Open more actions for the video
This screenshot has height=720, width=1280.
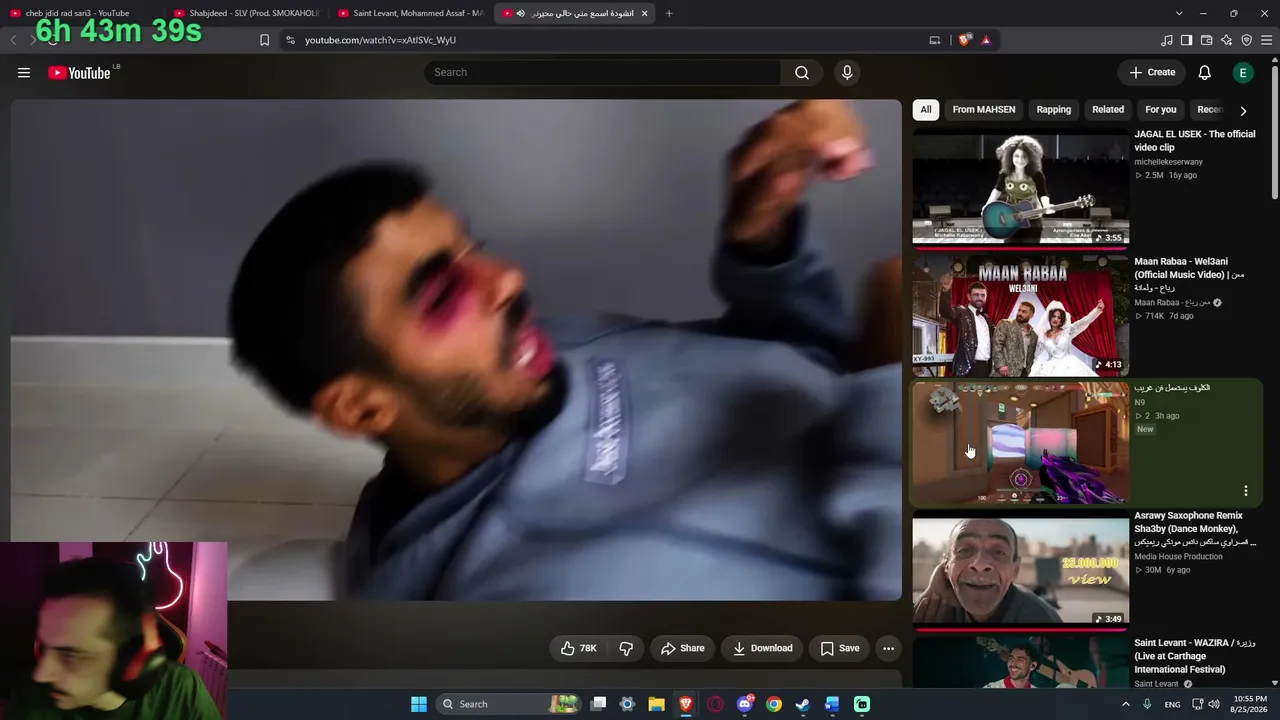[x=888, y=648]
